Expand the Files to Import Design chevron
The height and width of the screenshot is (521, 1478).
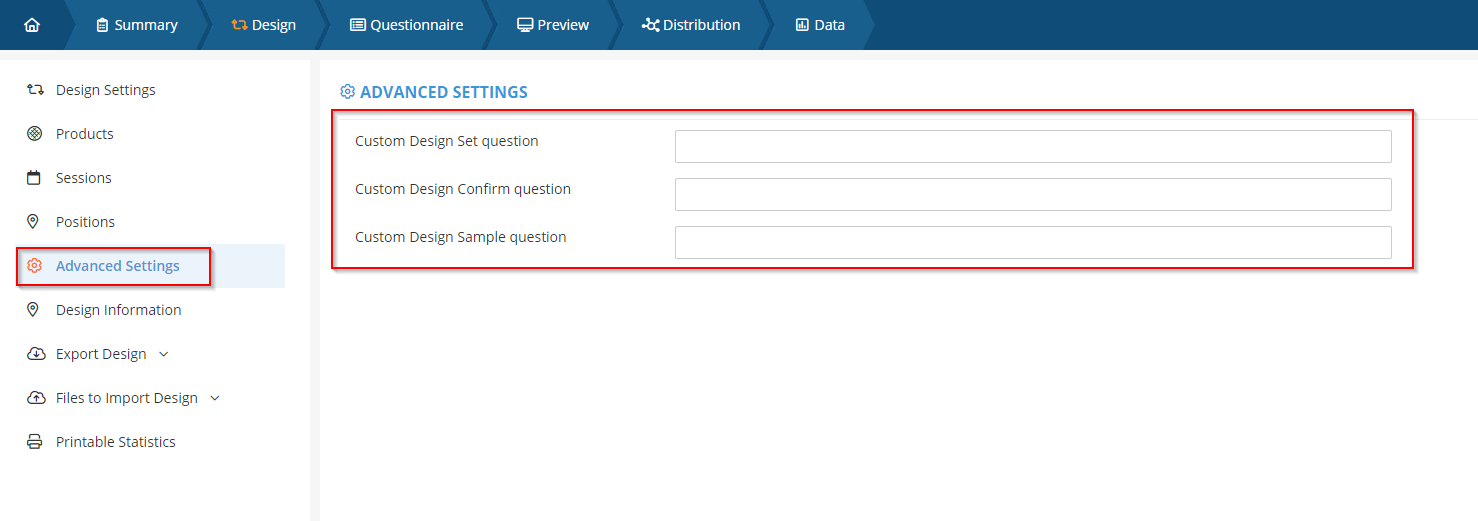click(x=215, y=398)
